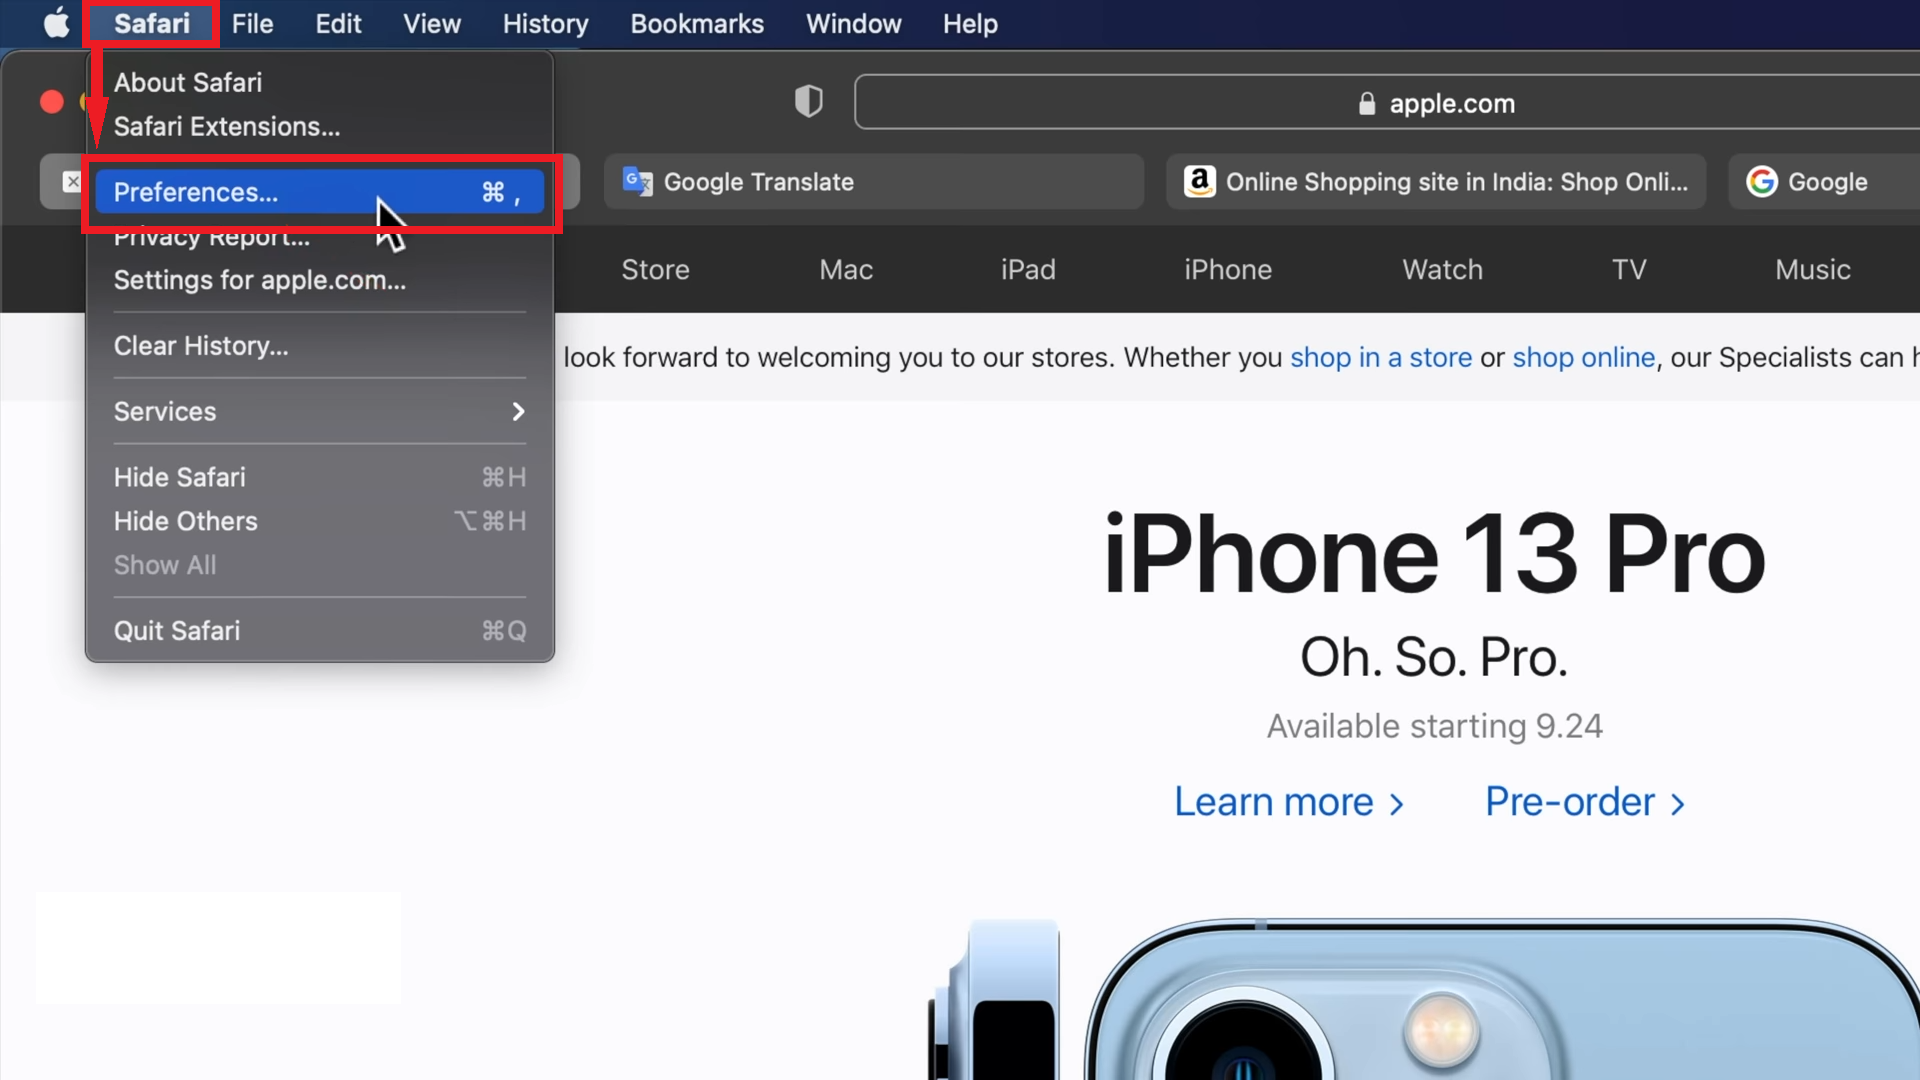Open the Amazon shopping favorite icon
Image resolution: width=1920 pixels, height=1080 pixels.
(1199, 181)
